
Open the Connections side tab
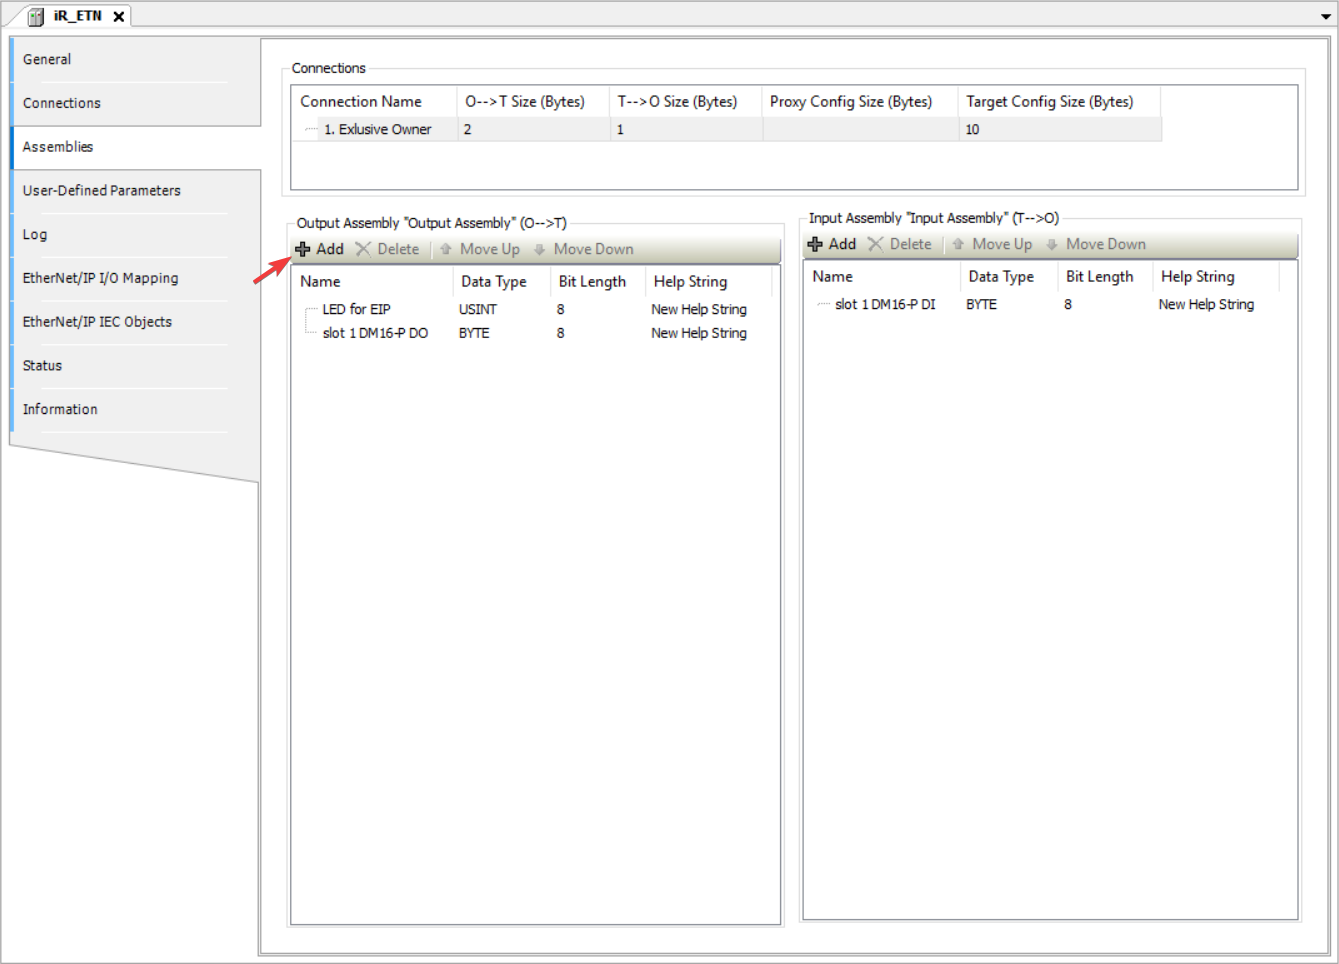tap(62, 103)
